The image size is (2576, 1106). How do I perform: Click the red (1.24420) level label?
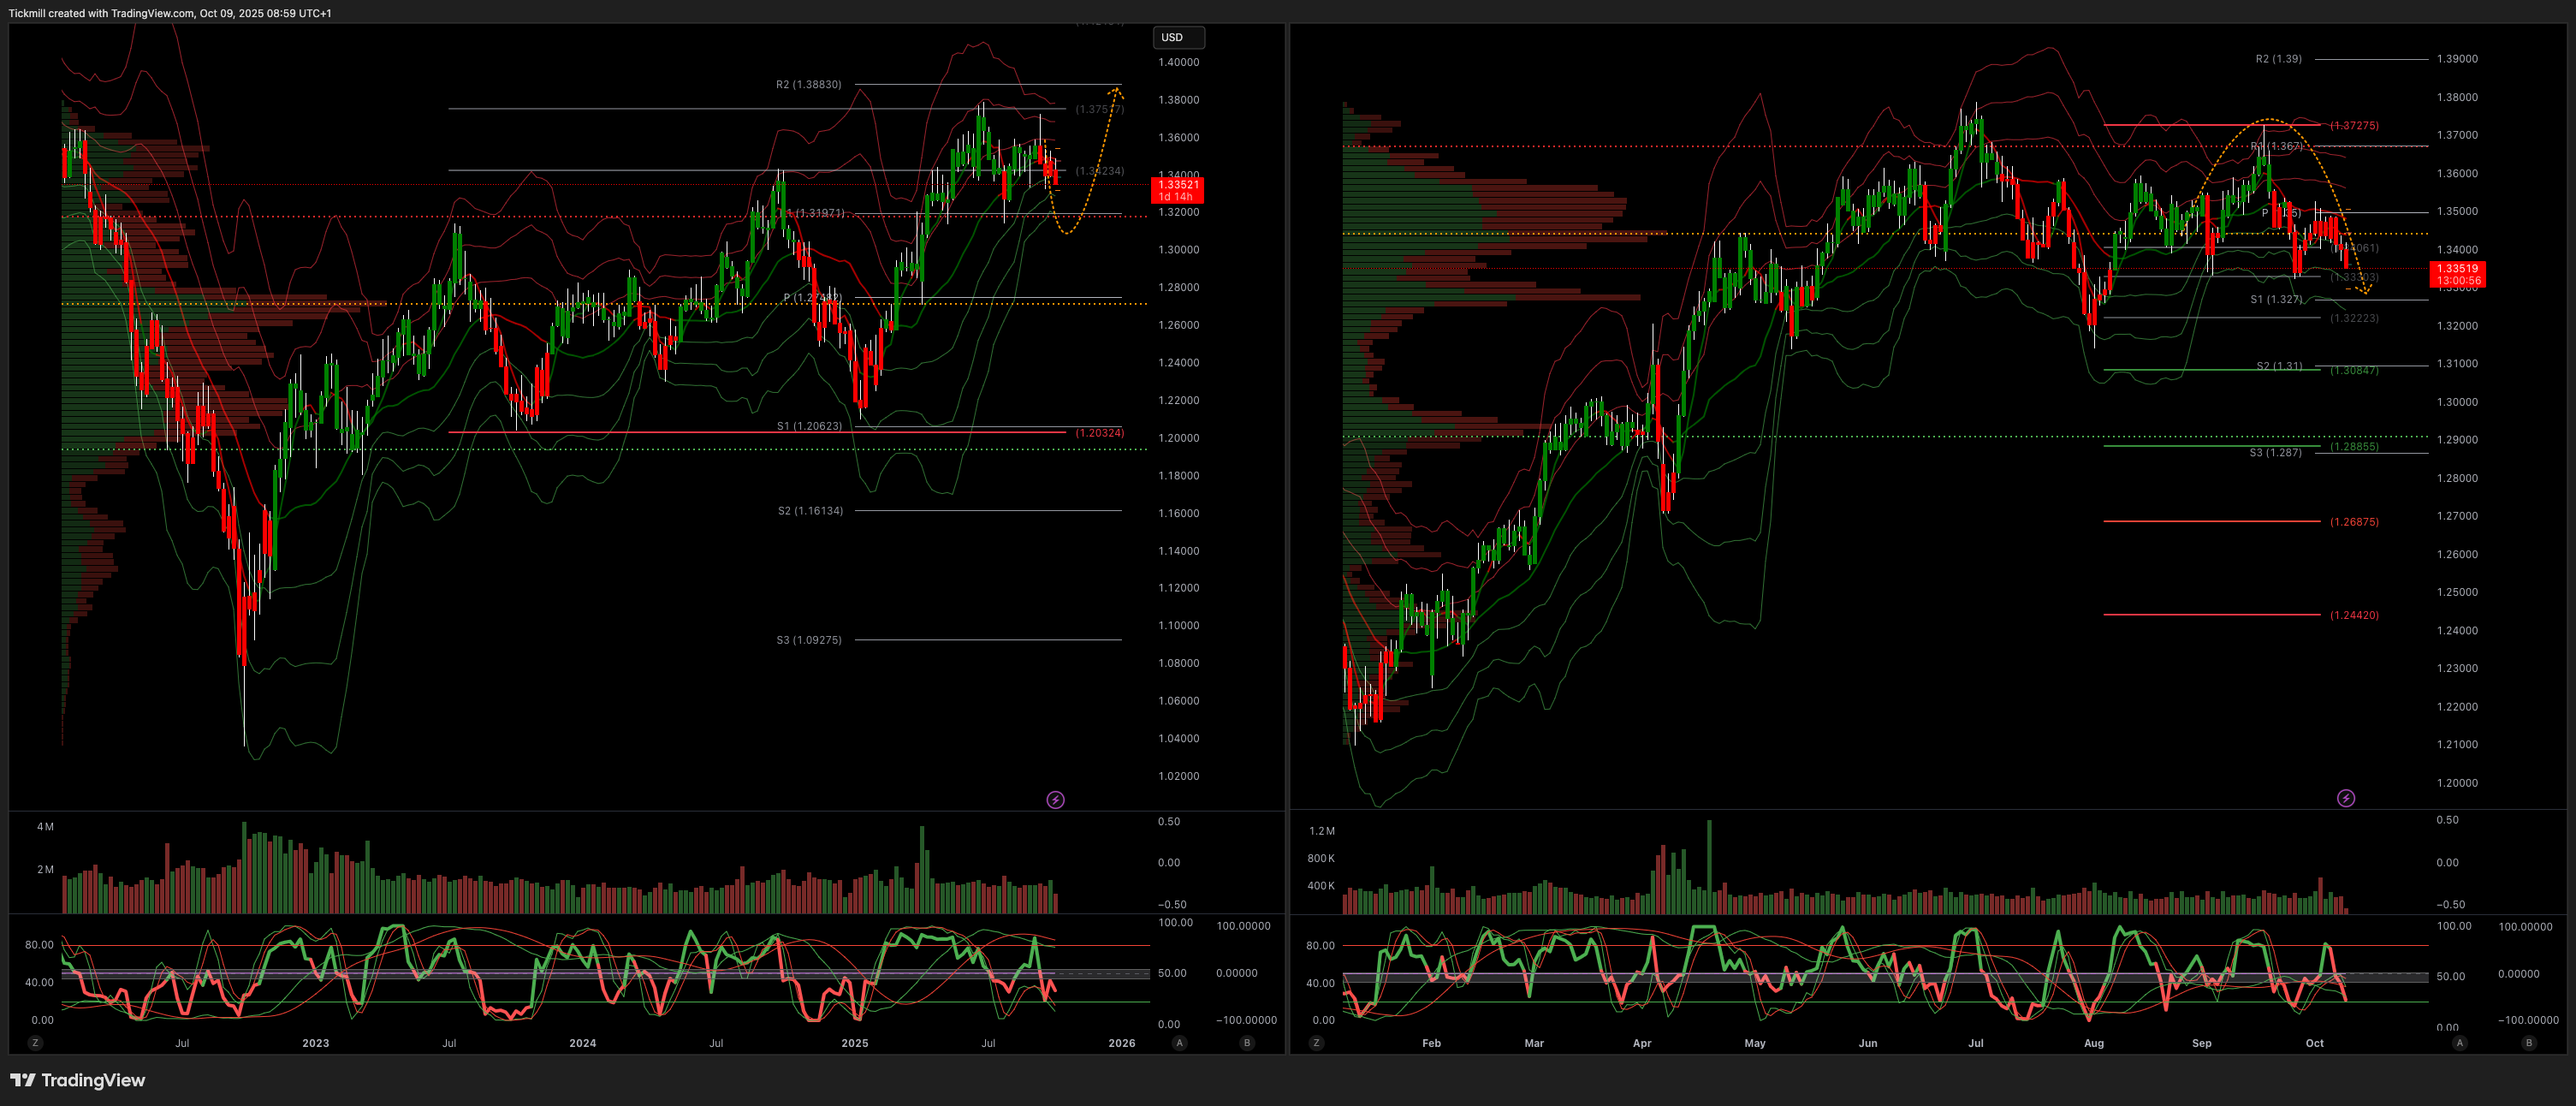coord(2354,616)
